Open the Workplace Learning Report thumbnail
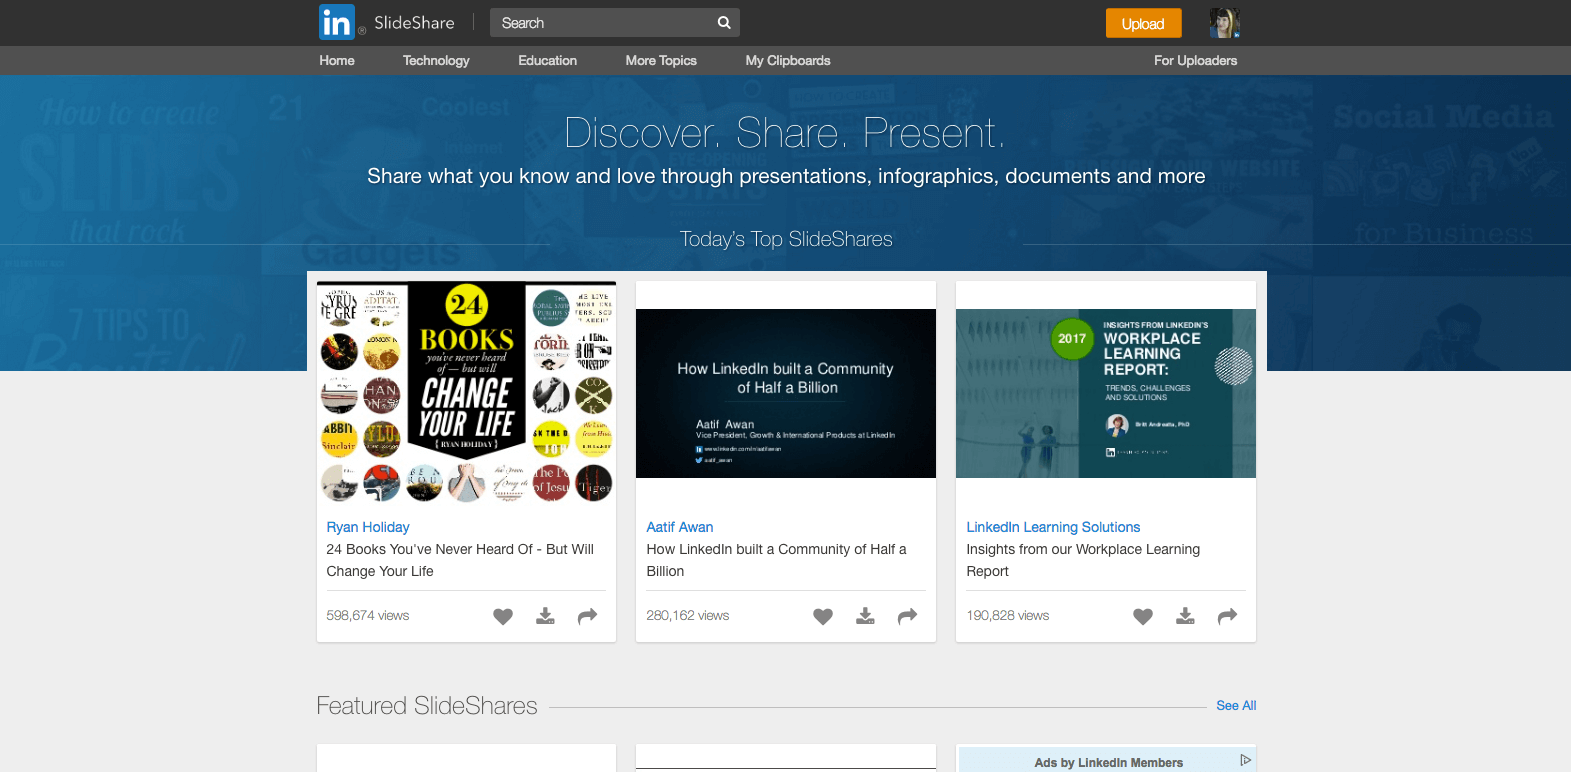This screenshot has width=1571, height=772. point(1106,393)
